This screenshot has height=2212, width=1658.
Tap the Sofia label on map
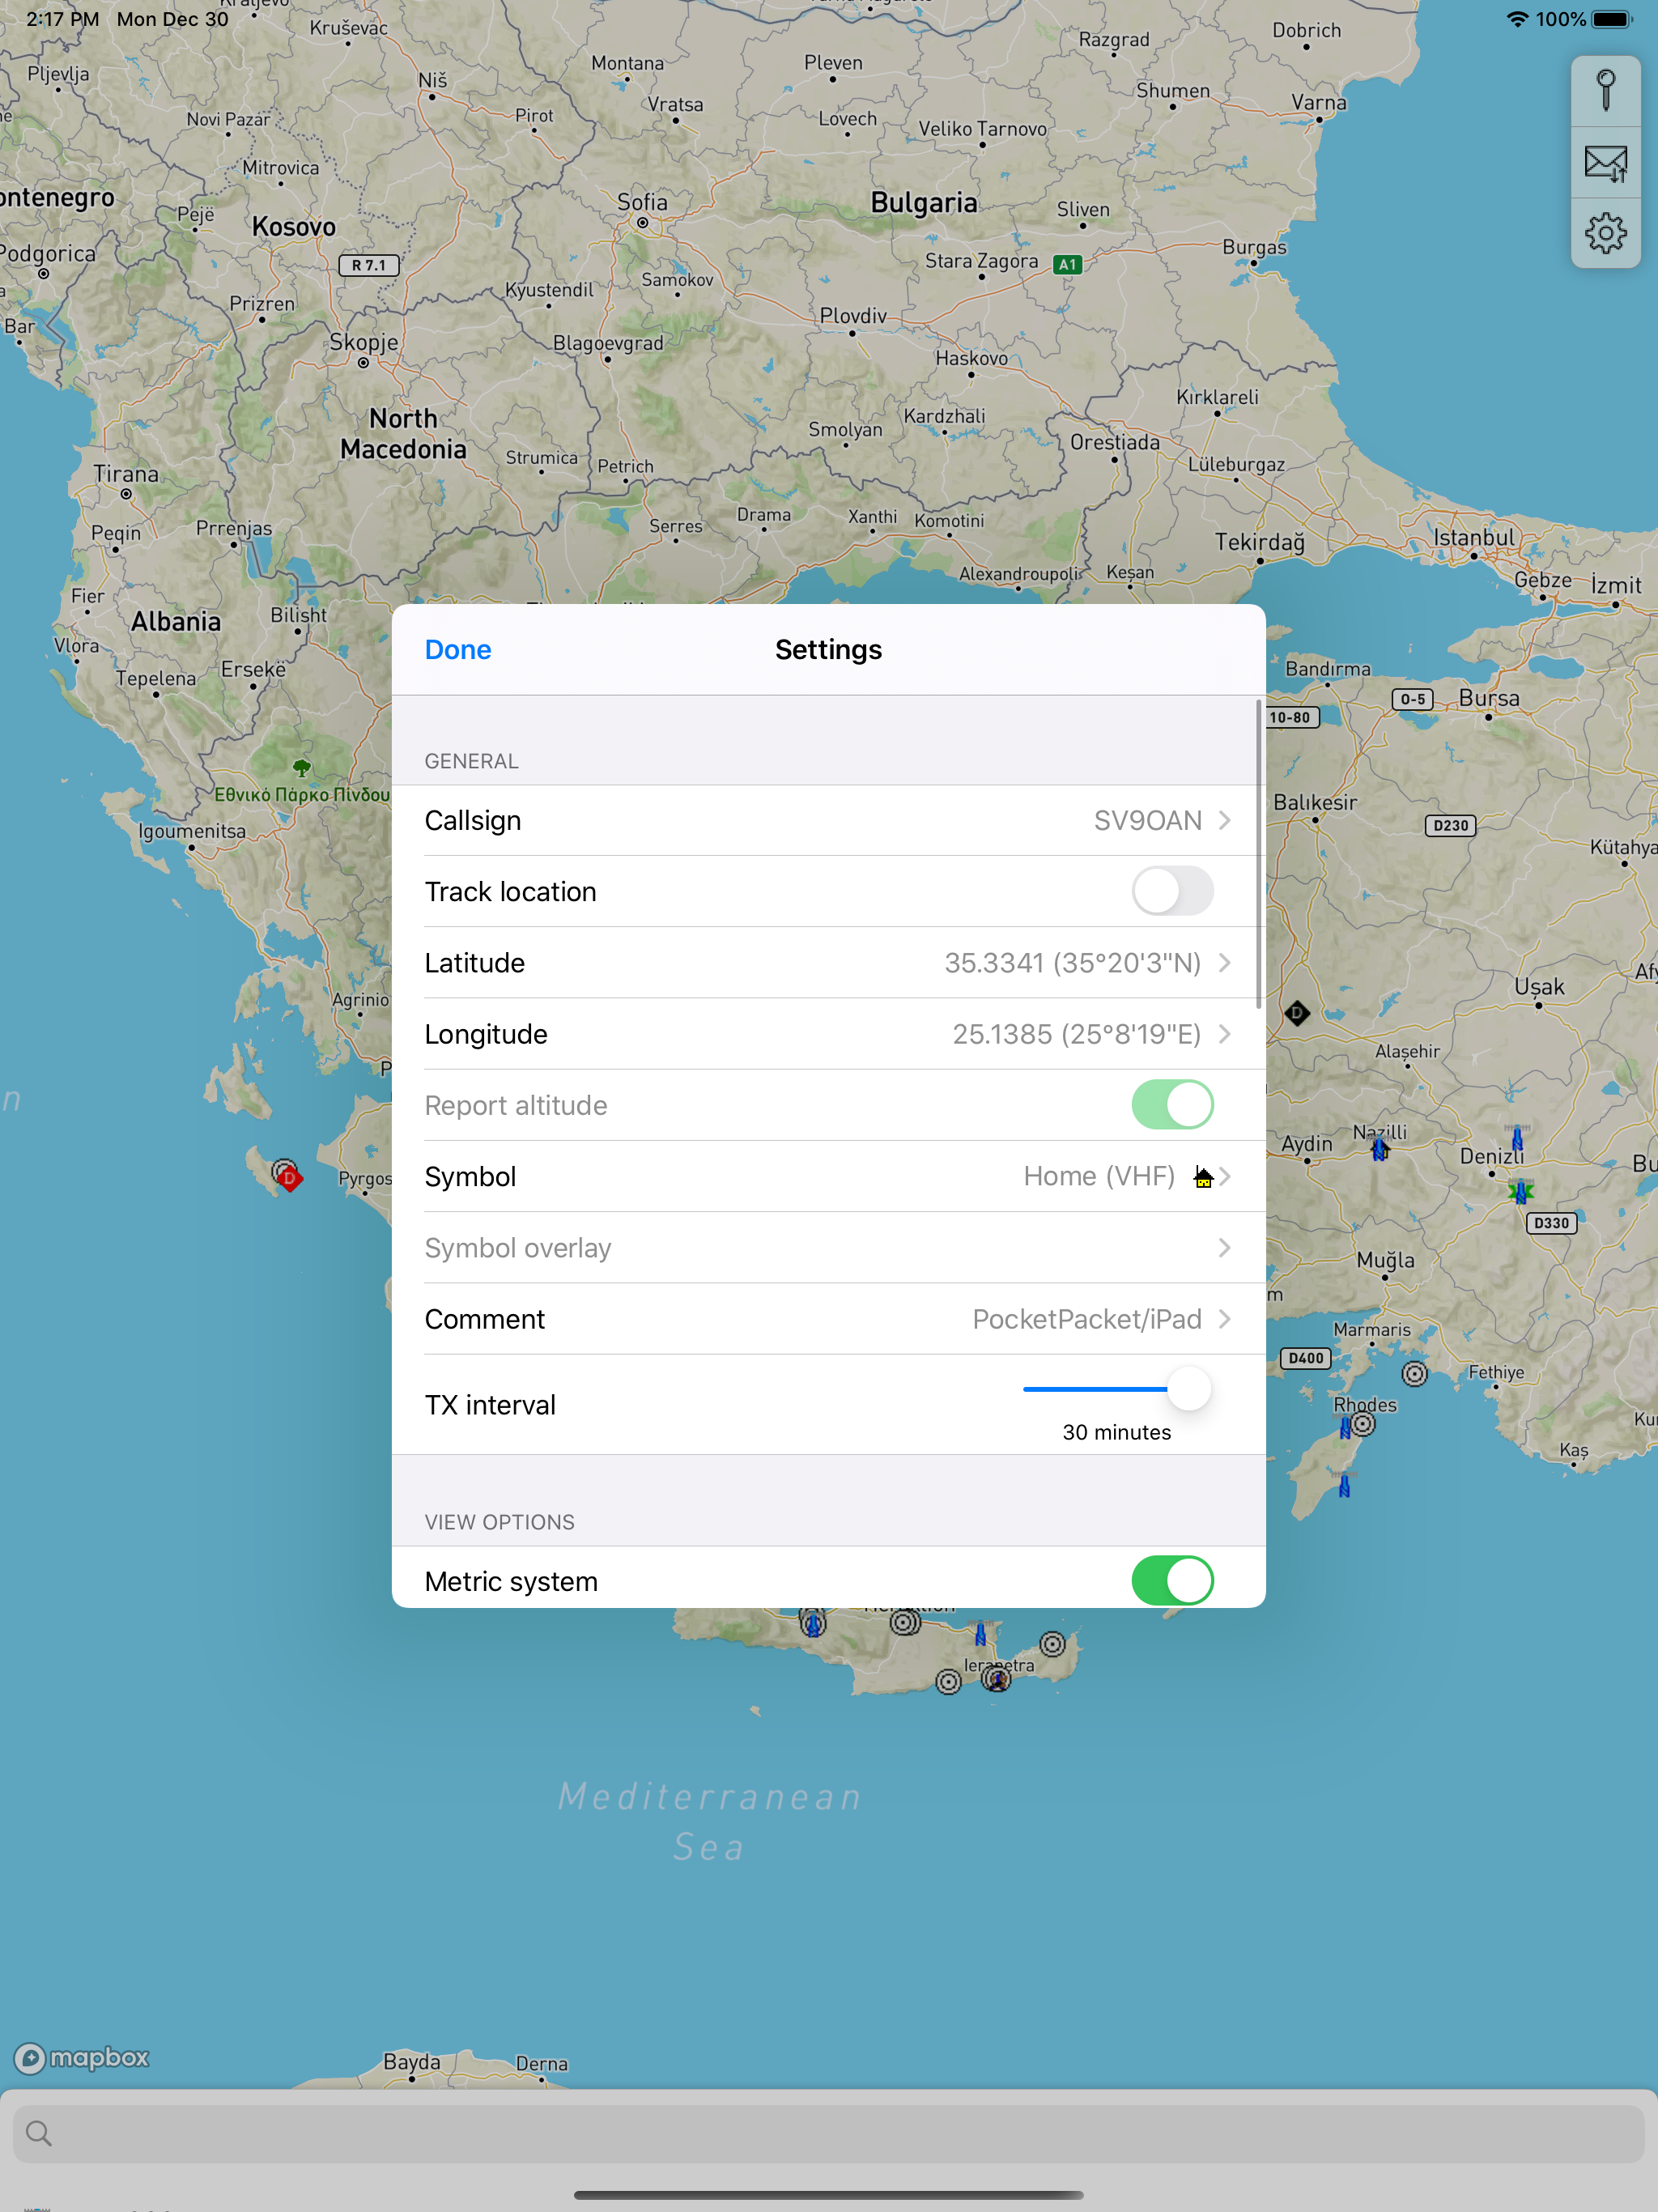point(641,202)
